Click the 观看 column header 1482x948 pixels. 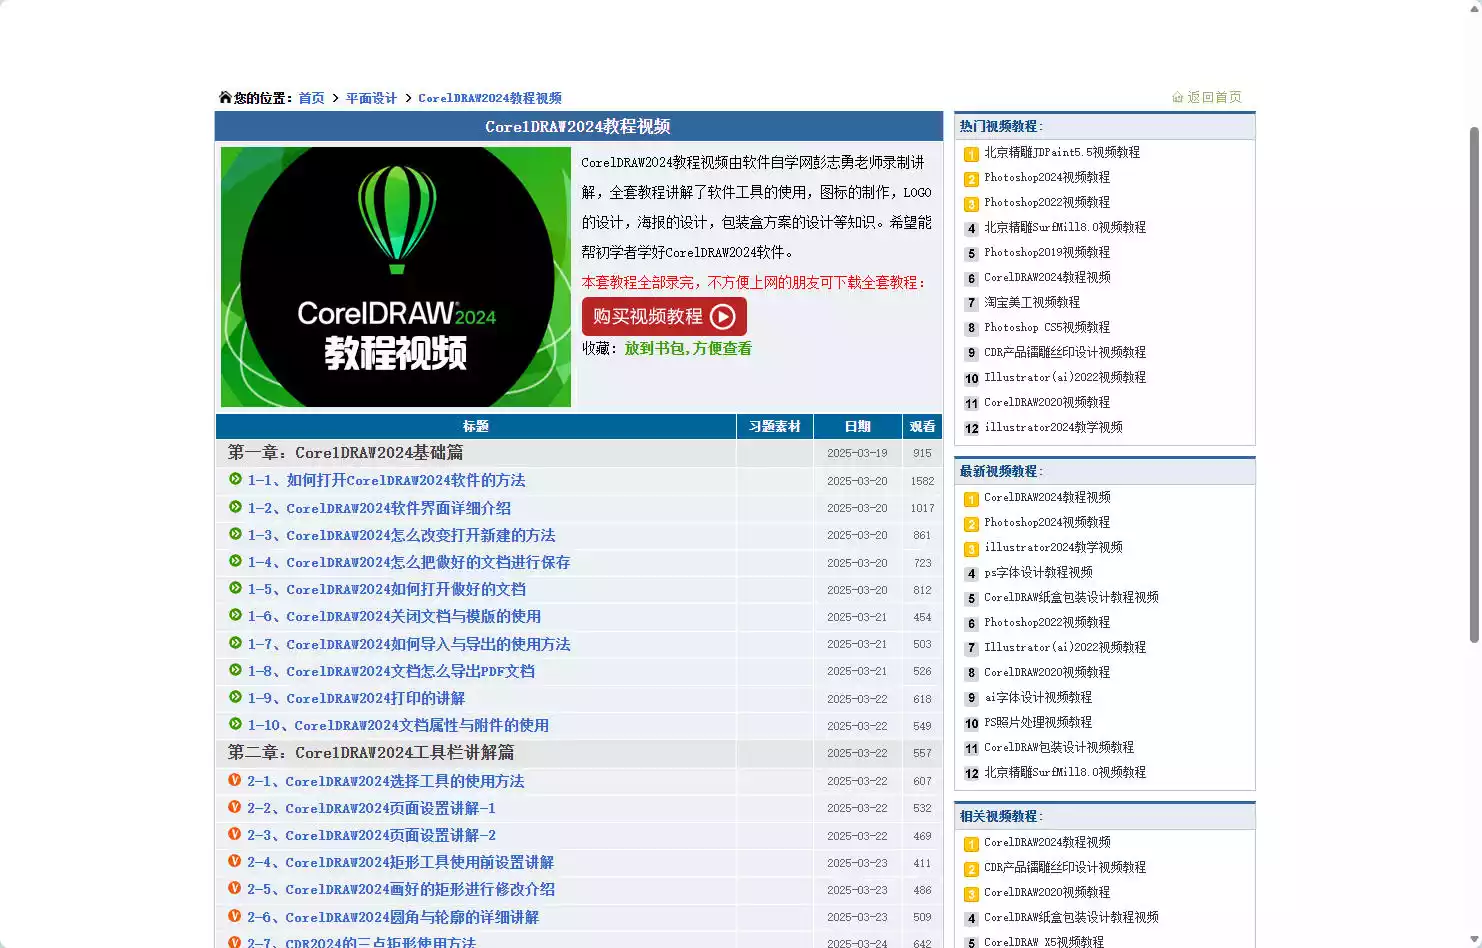[x=922, y=426]
